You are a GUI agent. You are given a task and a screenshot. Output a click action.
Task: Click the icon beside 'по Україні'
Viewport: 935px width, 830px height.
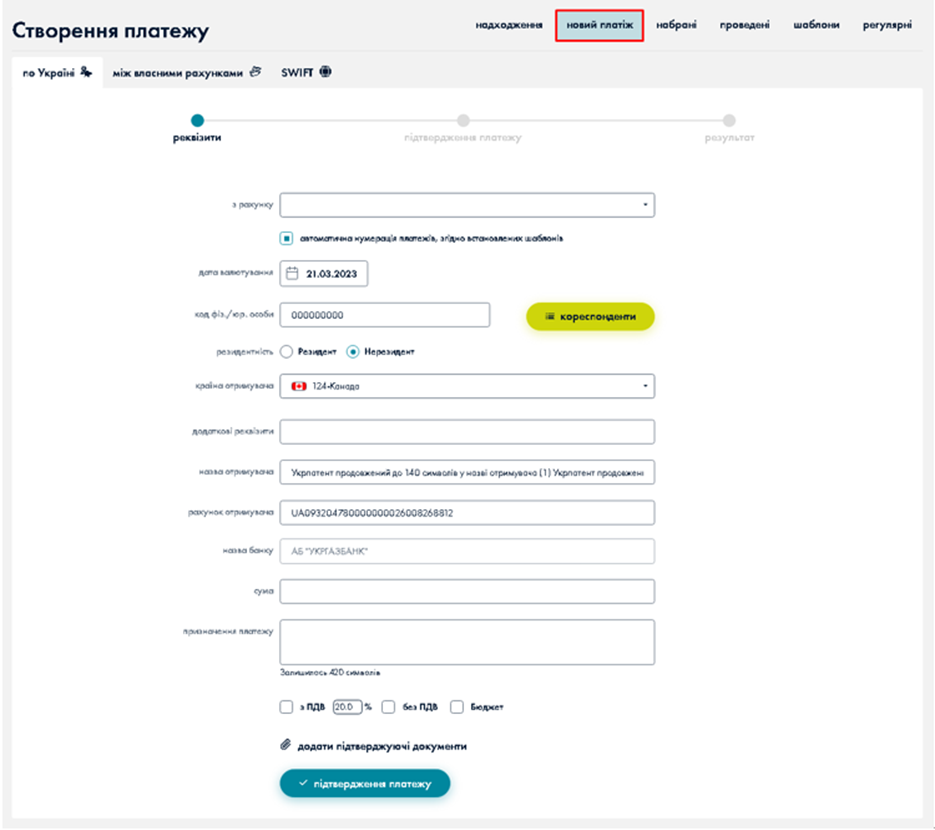[x=86, y=72]
